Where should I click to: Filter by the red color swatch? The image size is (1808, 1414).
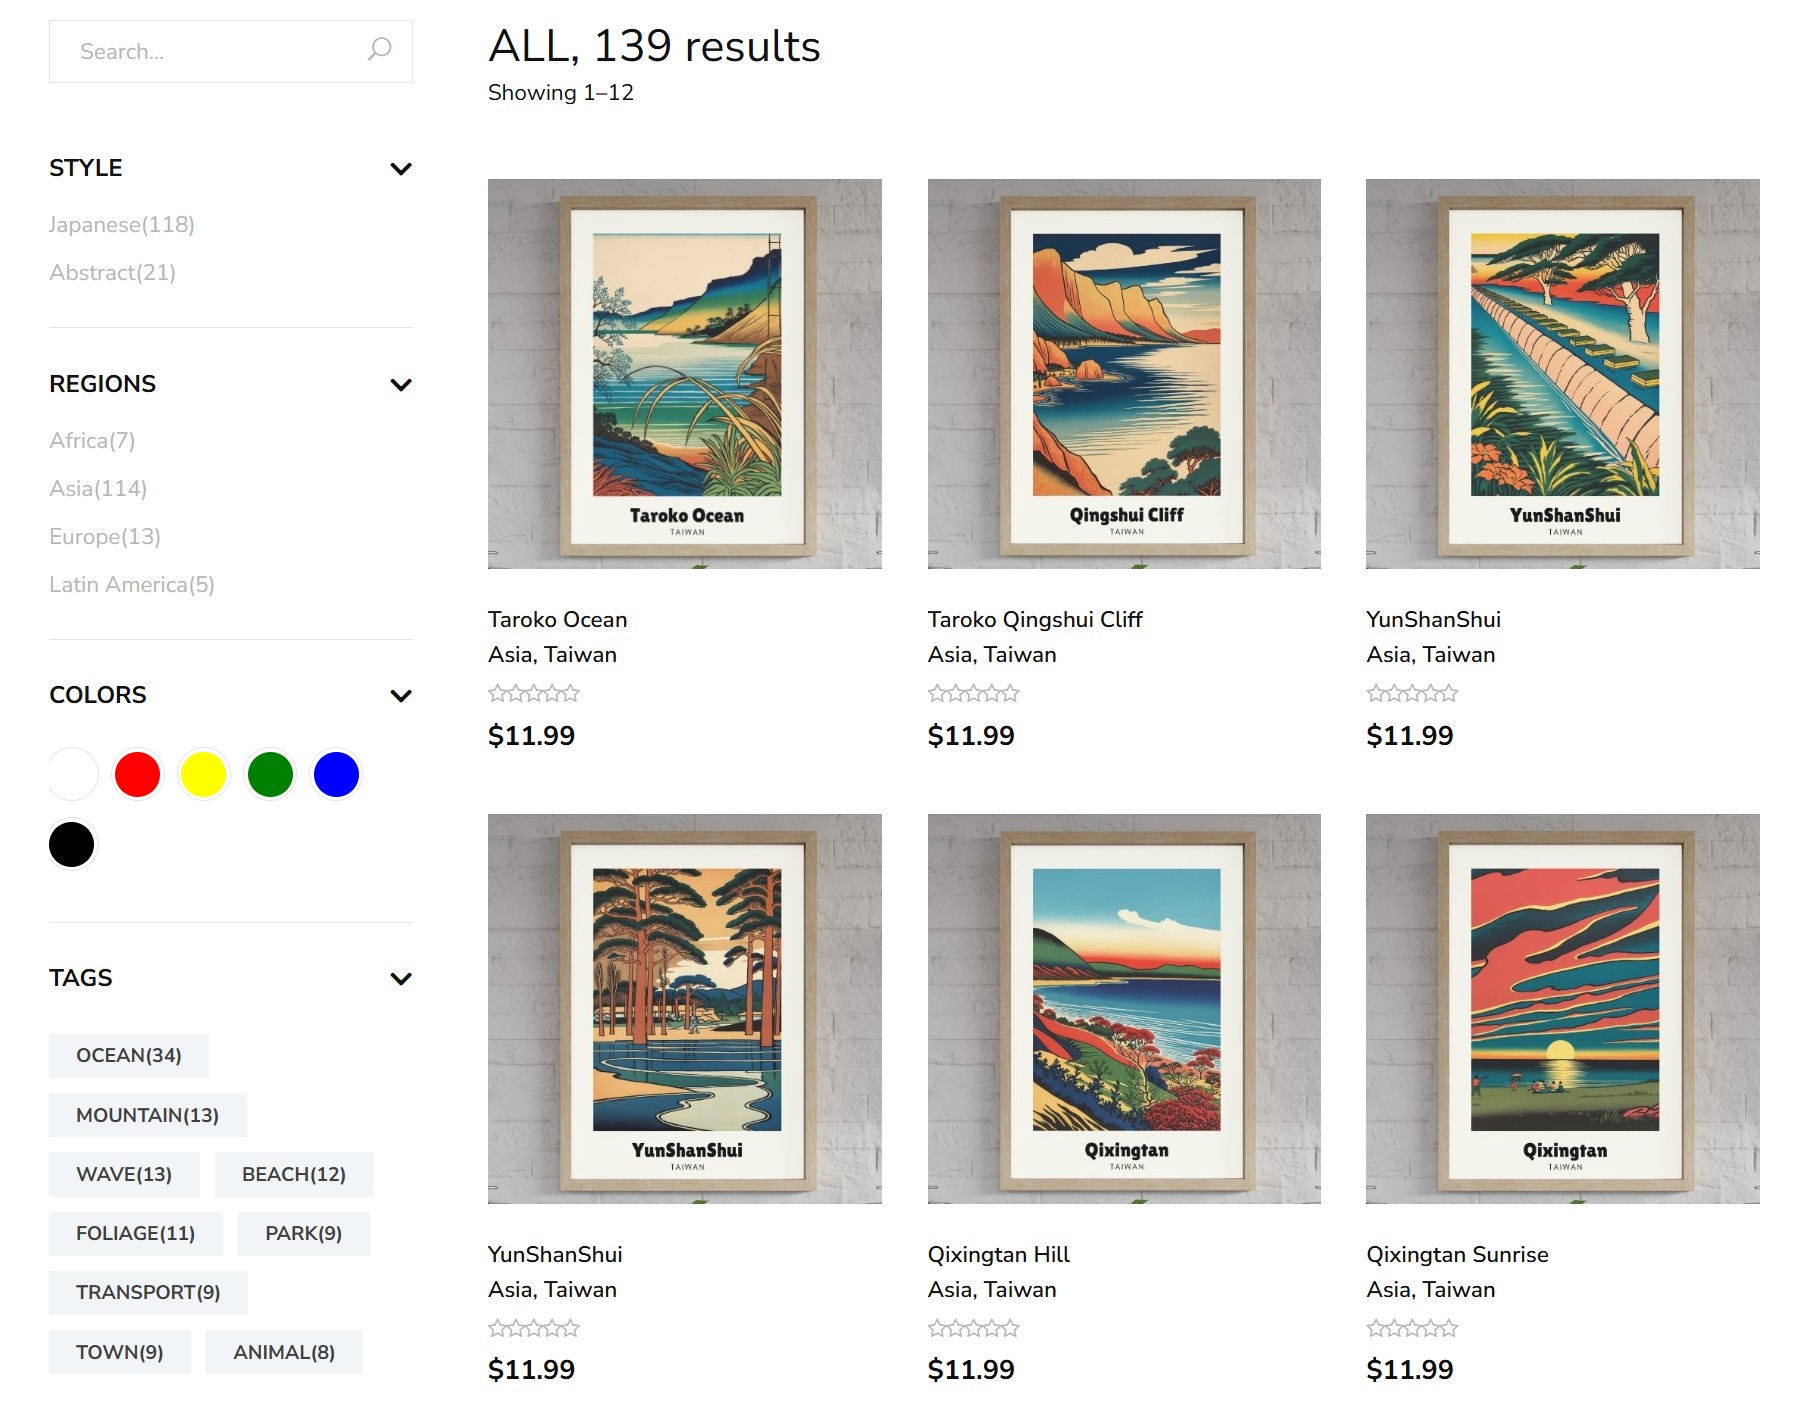(x=137, y=775)
